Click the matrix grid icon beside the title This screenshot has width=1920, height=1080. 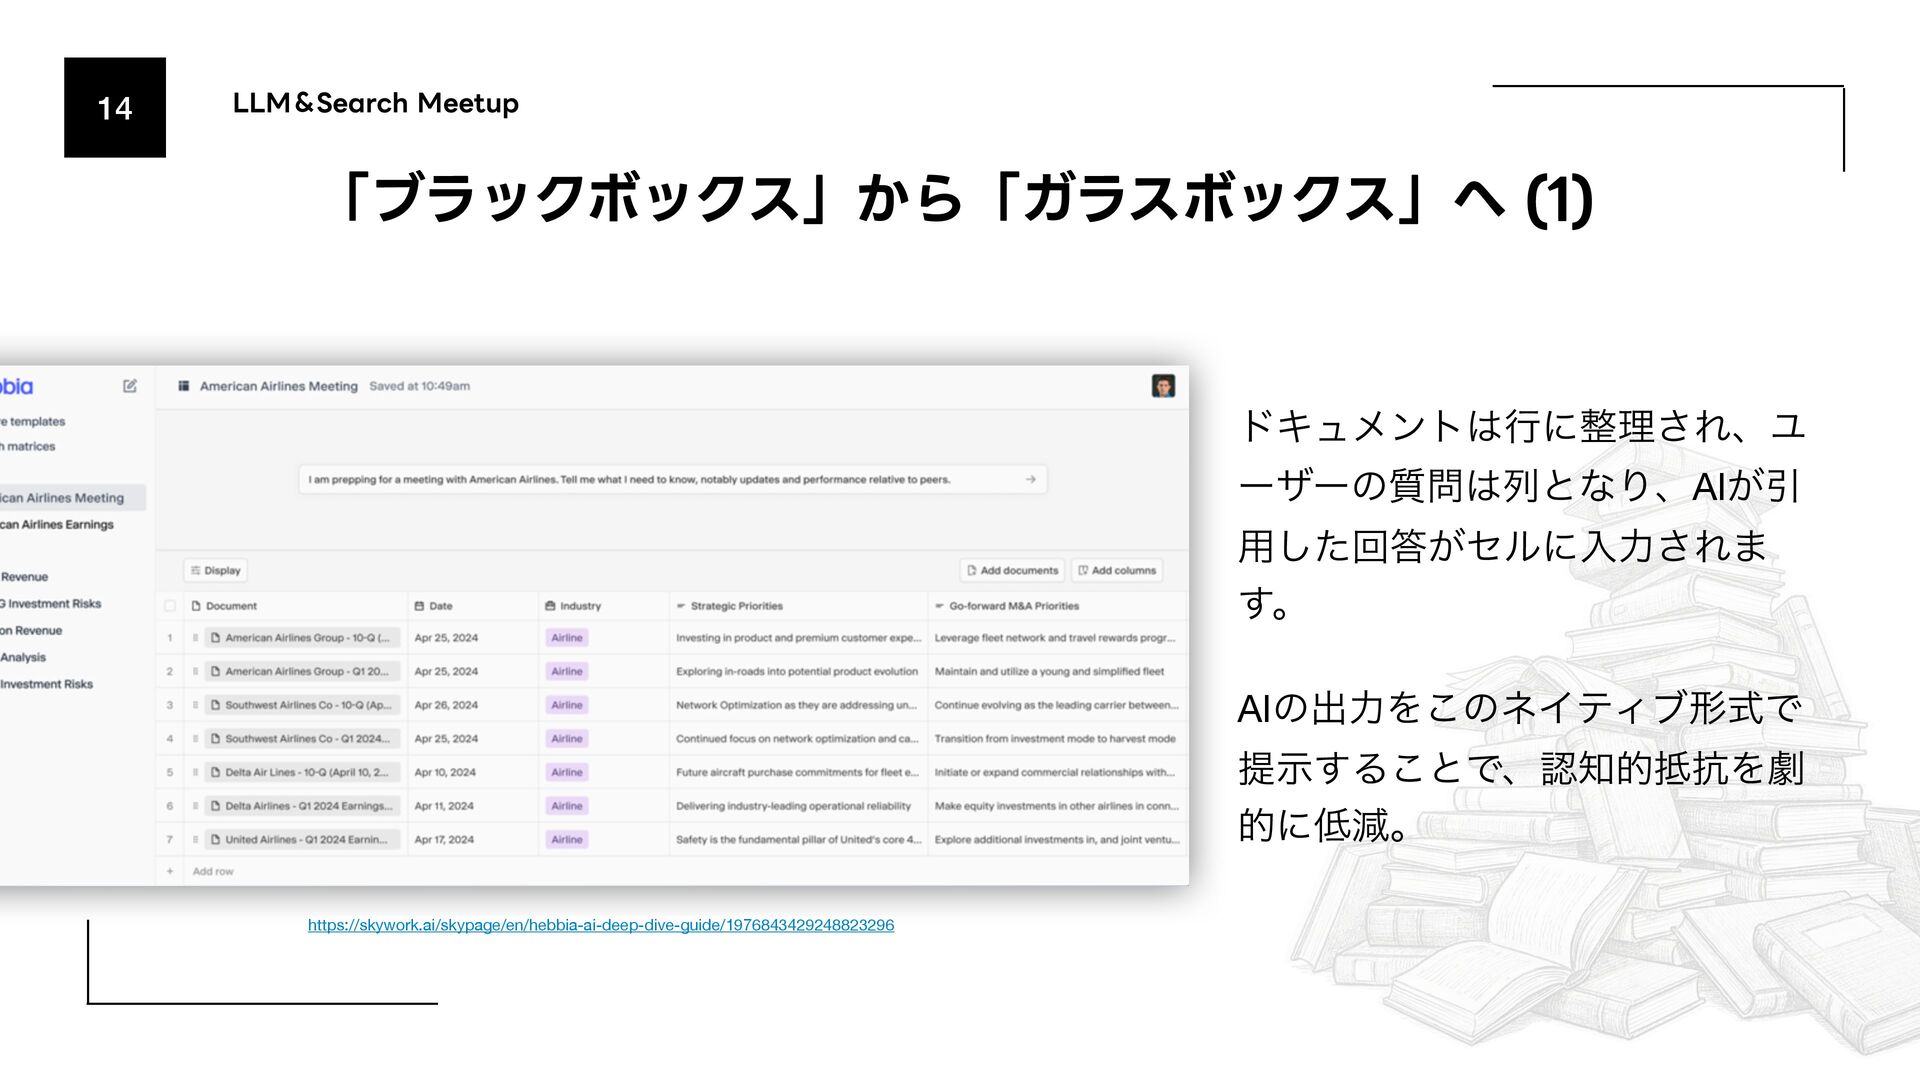[x=184, y=386]
